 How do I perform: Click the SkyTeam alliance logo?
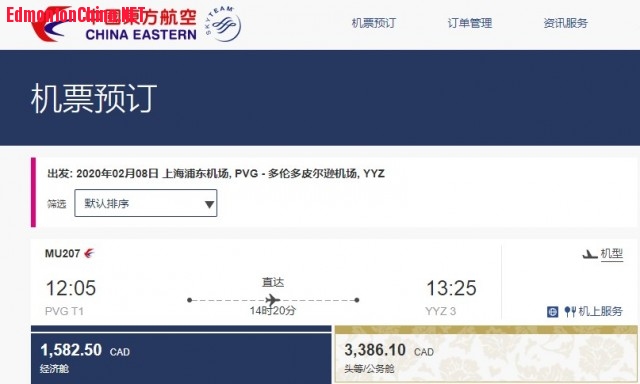[223, 24]
